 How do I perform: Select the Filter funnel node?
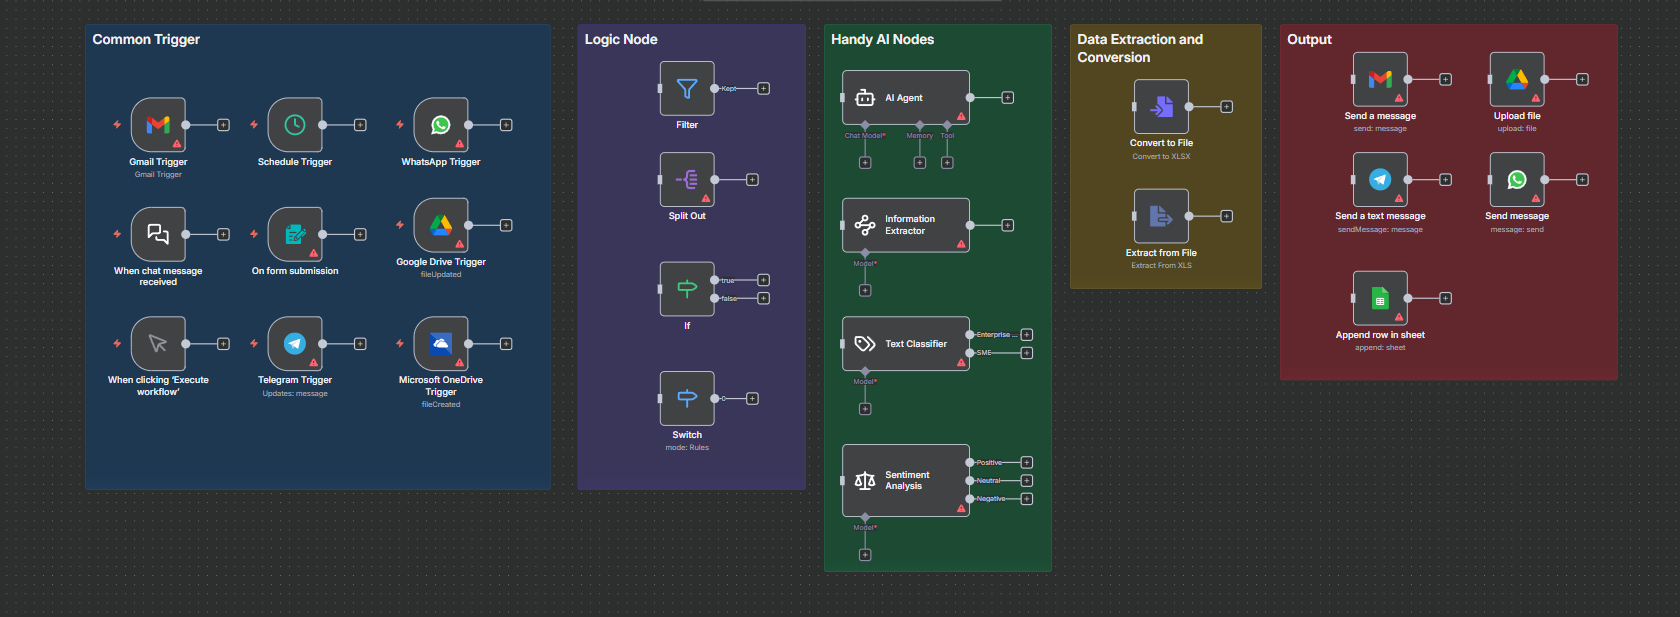(687, 88)
